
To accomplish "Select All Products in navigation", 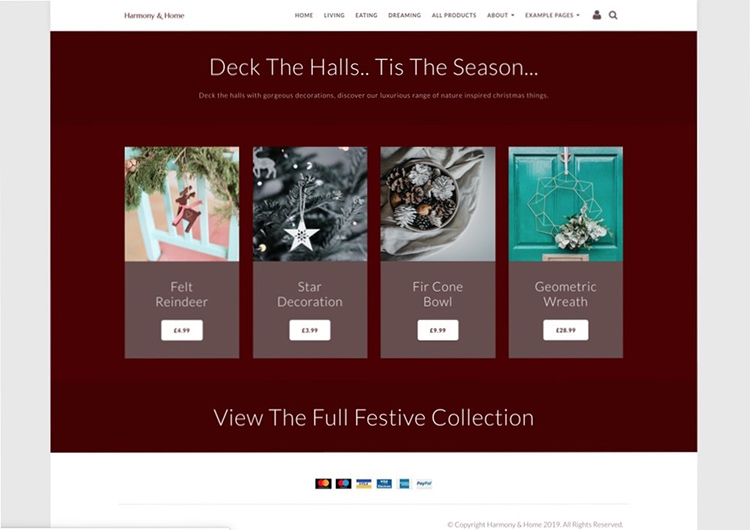I will pyautogui.click(x=454, y=15).
